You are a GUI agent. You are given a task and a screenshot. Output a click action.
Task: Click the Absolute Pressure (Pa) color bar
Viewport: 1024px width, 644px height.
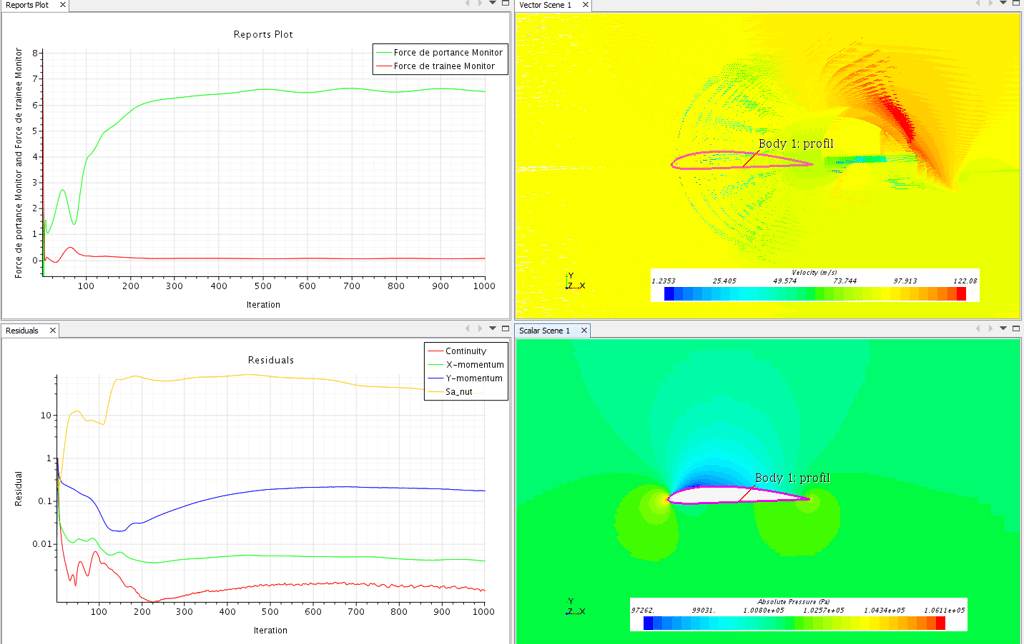coord(794,623)
